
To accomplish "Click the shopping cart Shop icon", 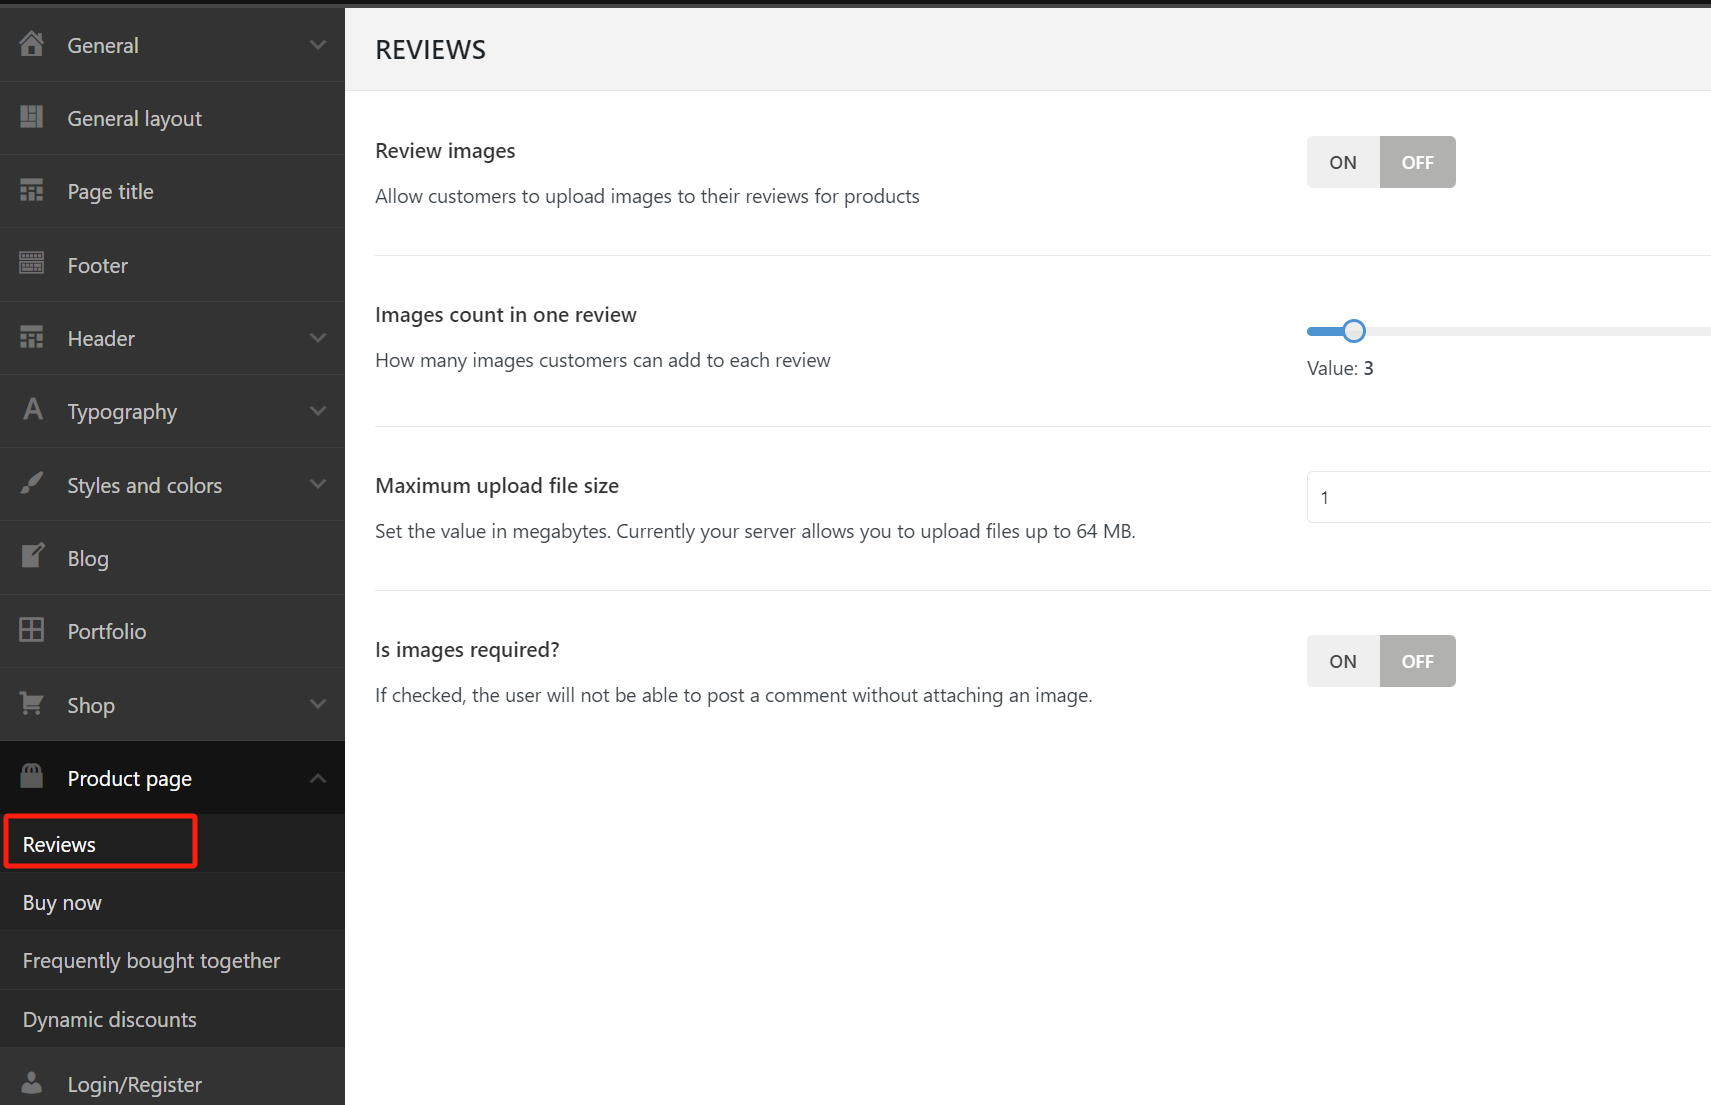I will coord(32,704).
